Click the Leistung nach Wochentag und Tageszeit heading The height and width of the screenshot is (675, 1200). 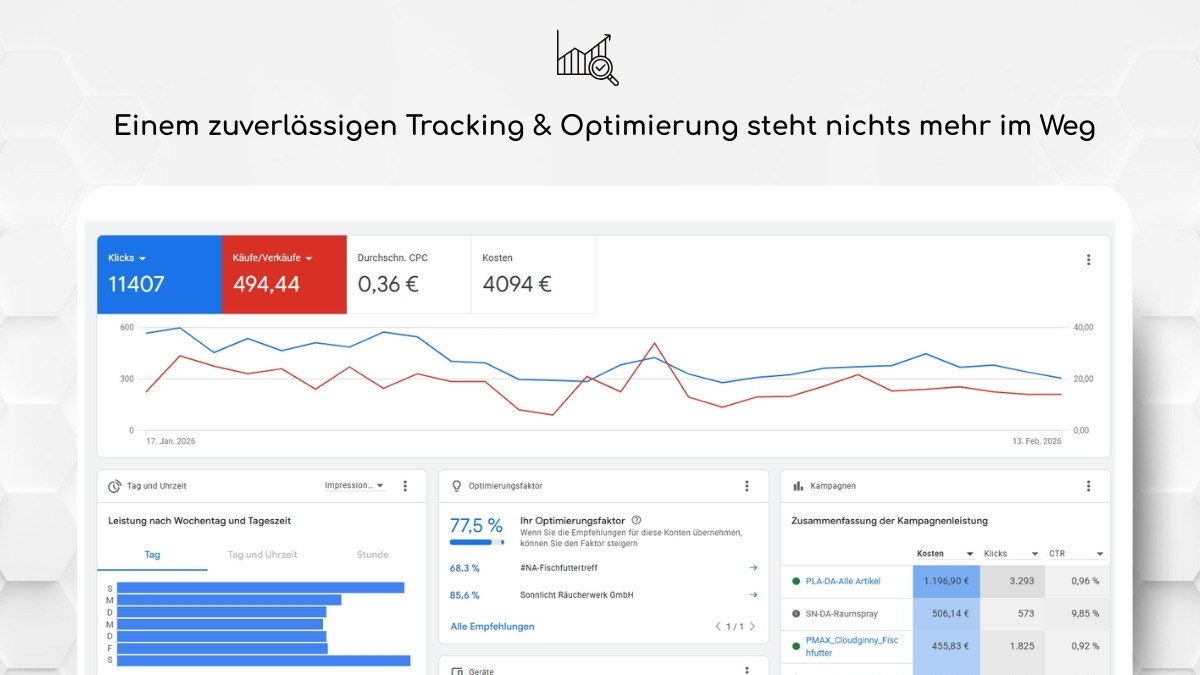199,521
